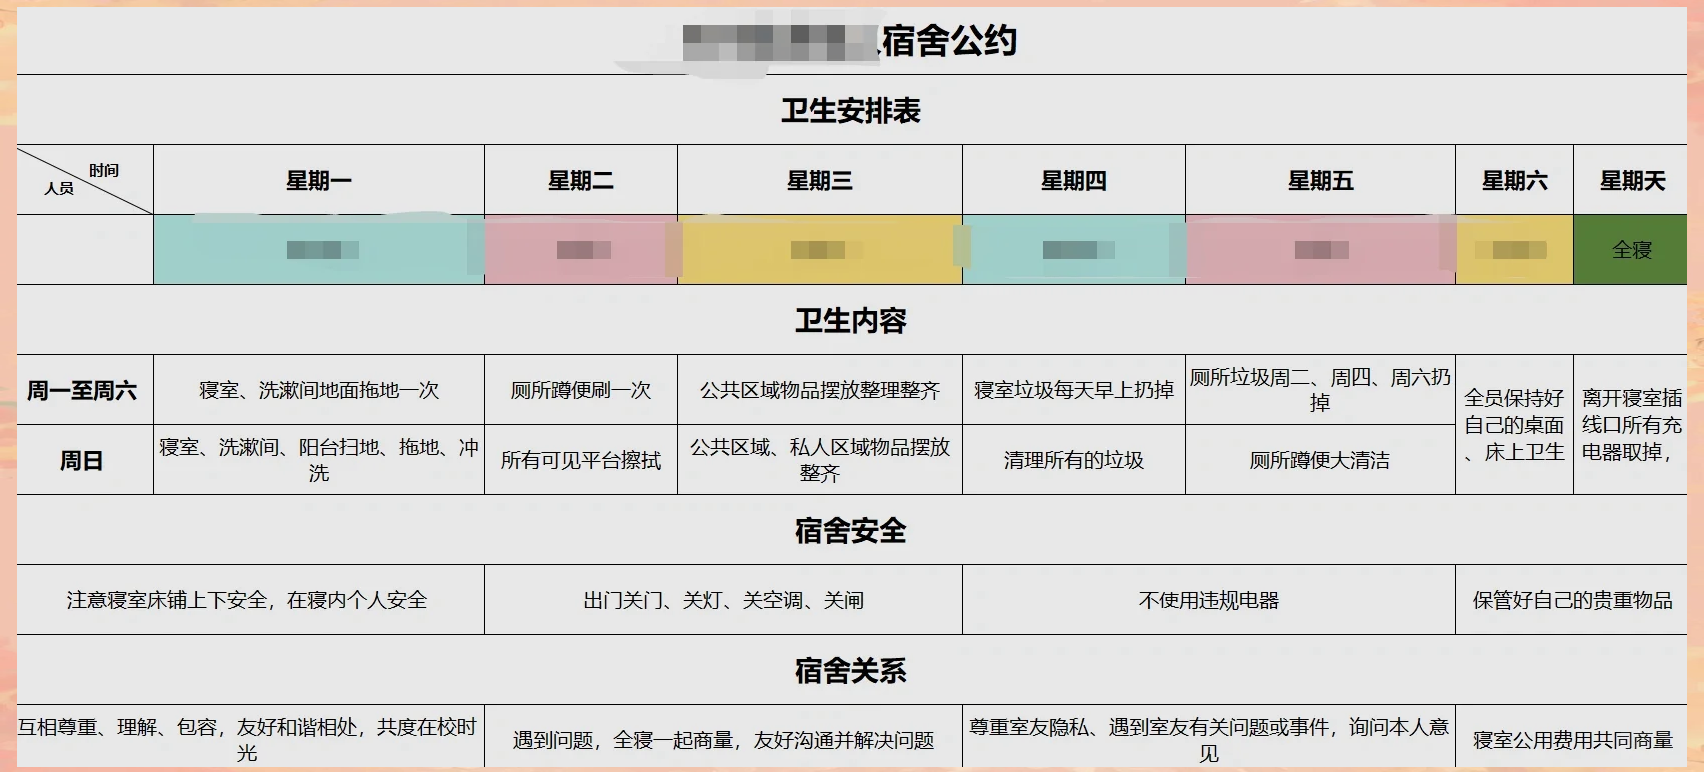The width and height of the screenshot is (1704, 772).
Task: Select the 星期五 header cell
Action: tap(1320, 180)
